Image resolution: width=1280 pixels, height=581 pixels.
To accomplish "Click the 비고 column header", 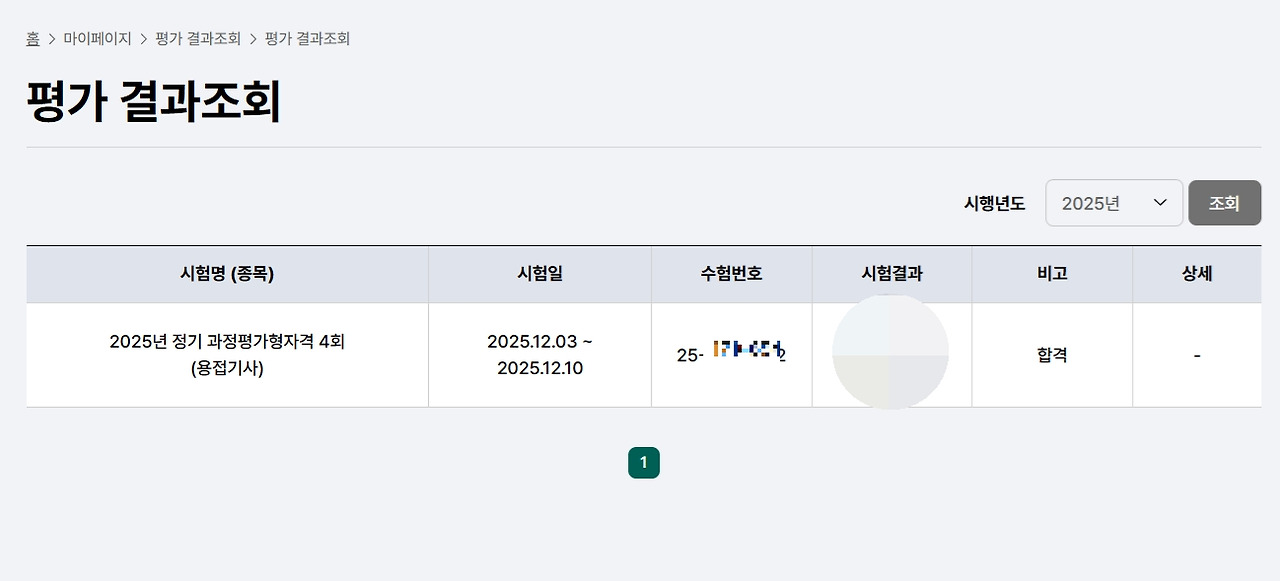I will pyautogui.click(x=1052, y=274).
